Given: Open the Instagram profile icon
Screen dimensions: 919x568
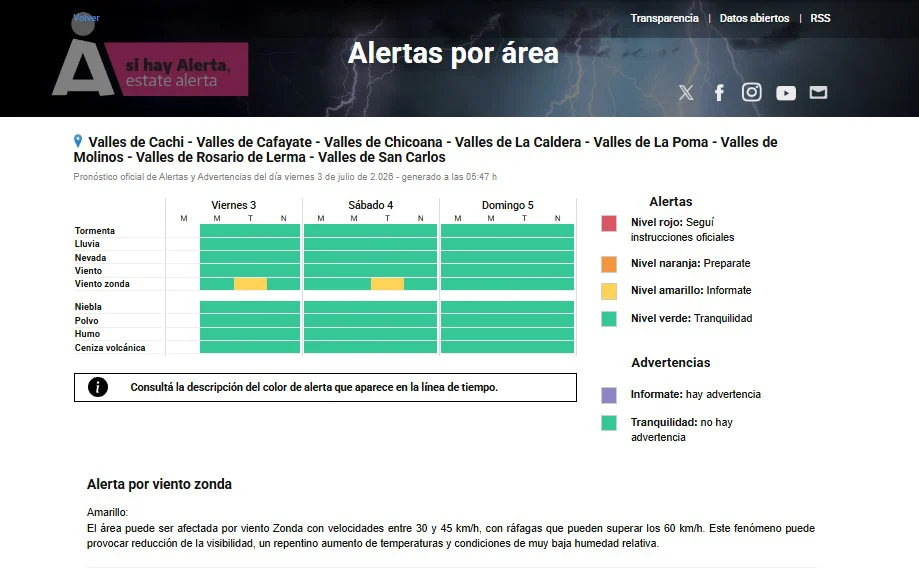Looking at the screenshot, I should point(751,92).
